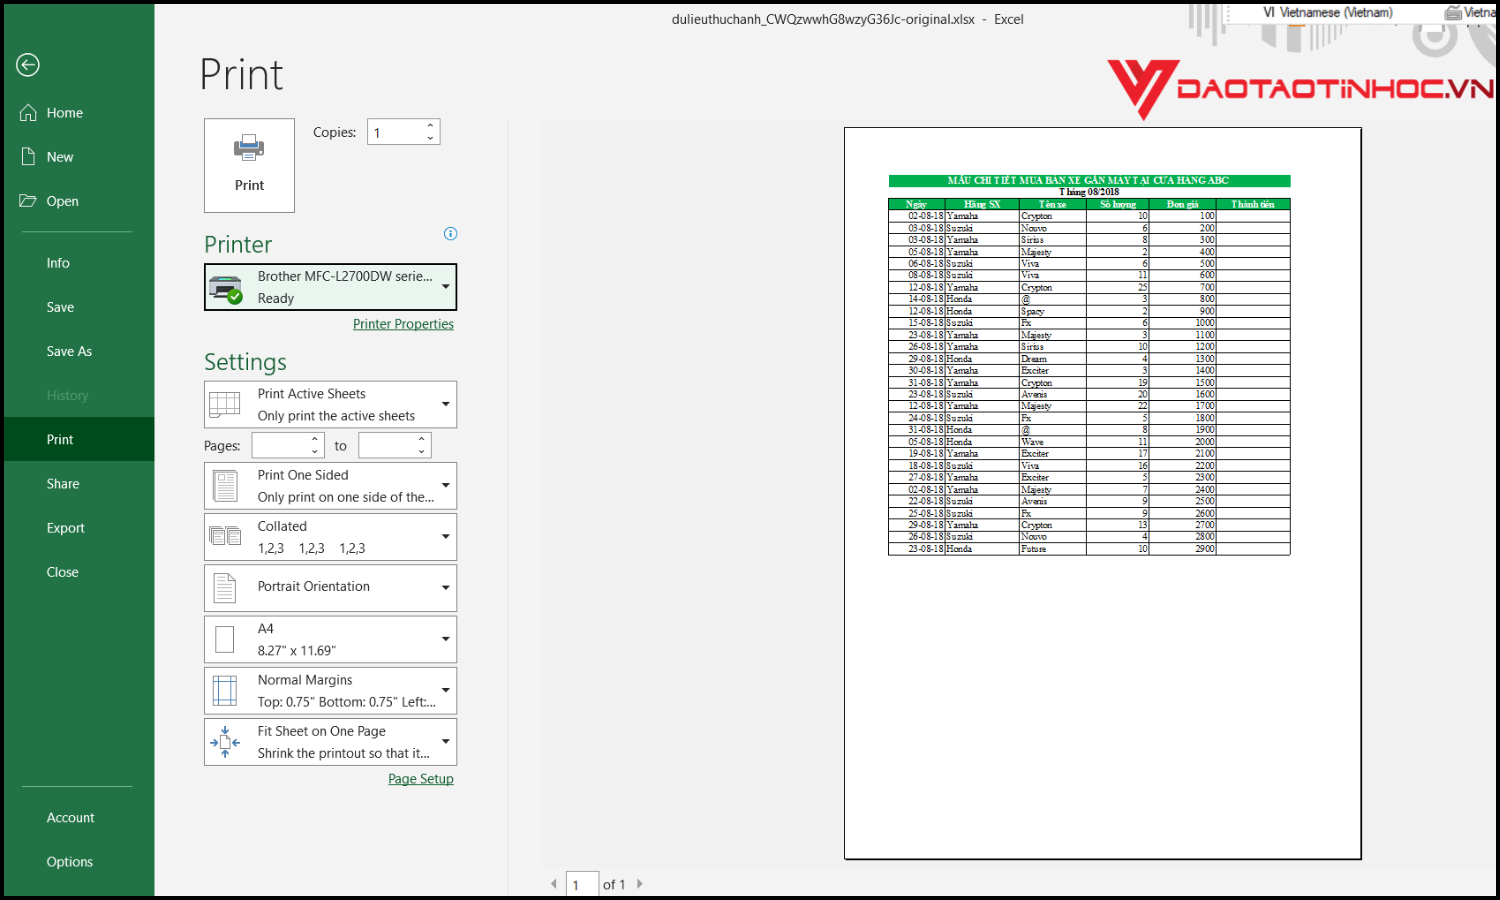Go to next page arrow in preview
The image size is (1500, 900).
[640, 884]
